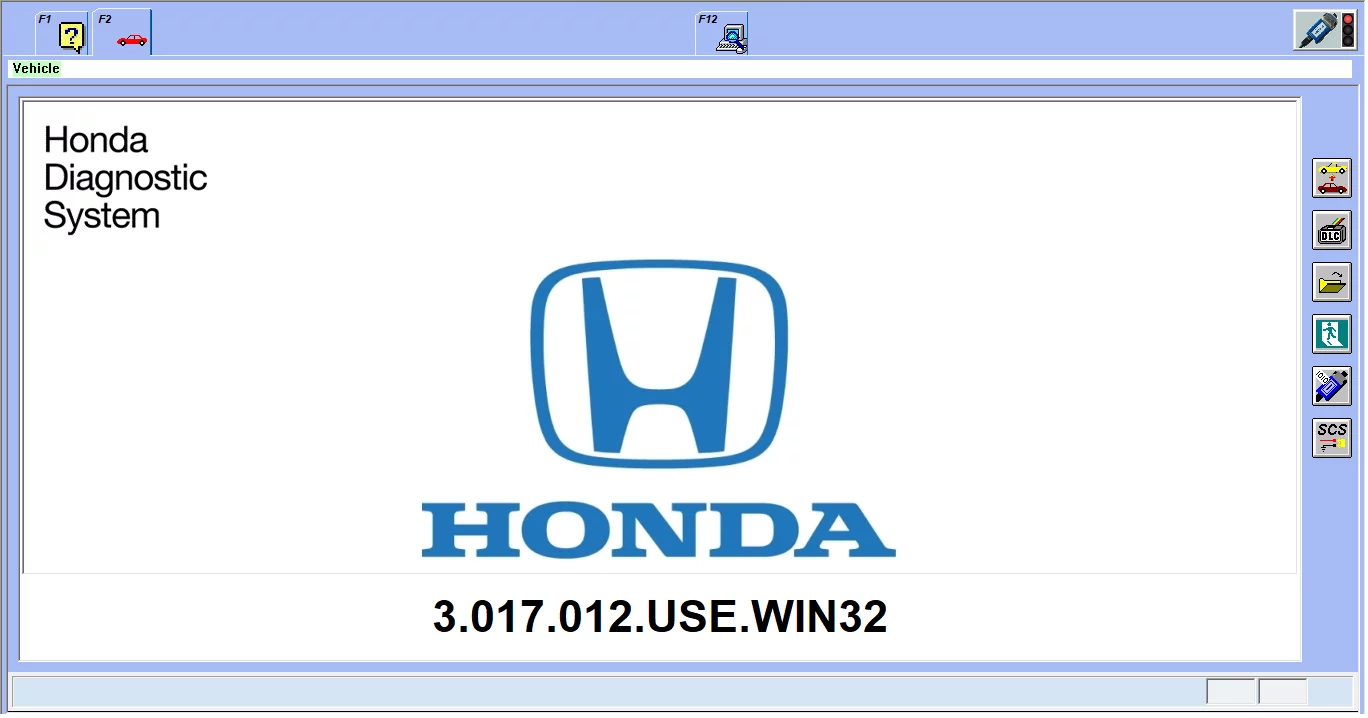The height and width of the screenshot is (718, 1368).
Task: Select the vehicle selection cars icon
Action: coord(1331,177)
